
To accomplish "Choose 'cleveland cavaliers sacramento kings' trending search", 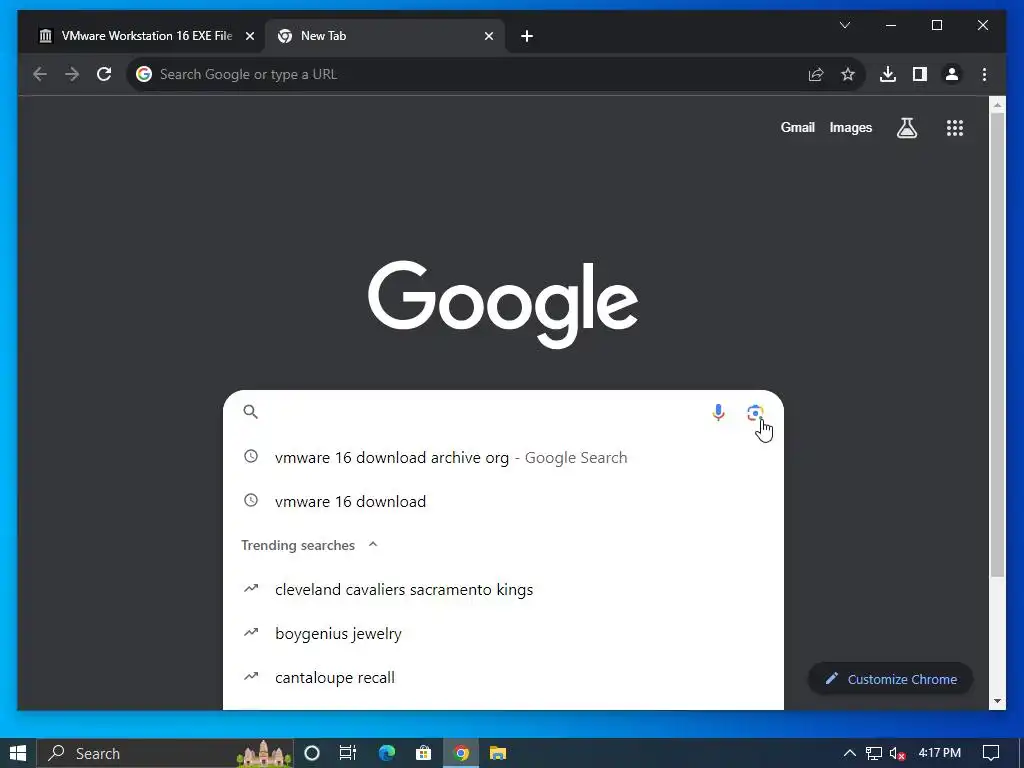I will (x=503, y=589).
